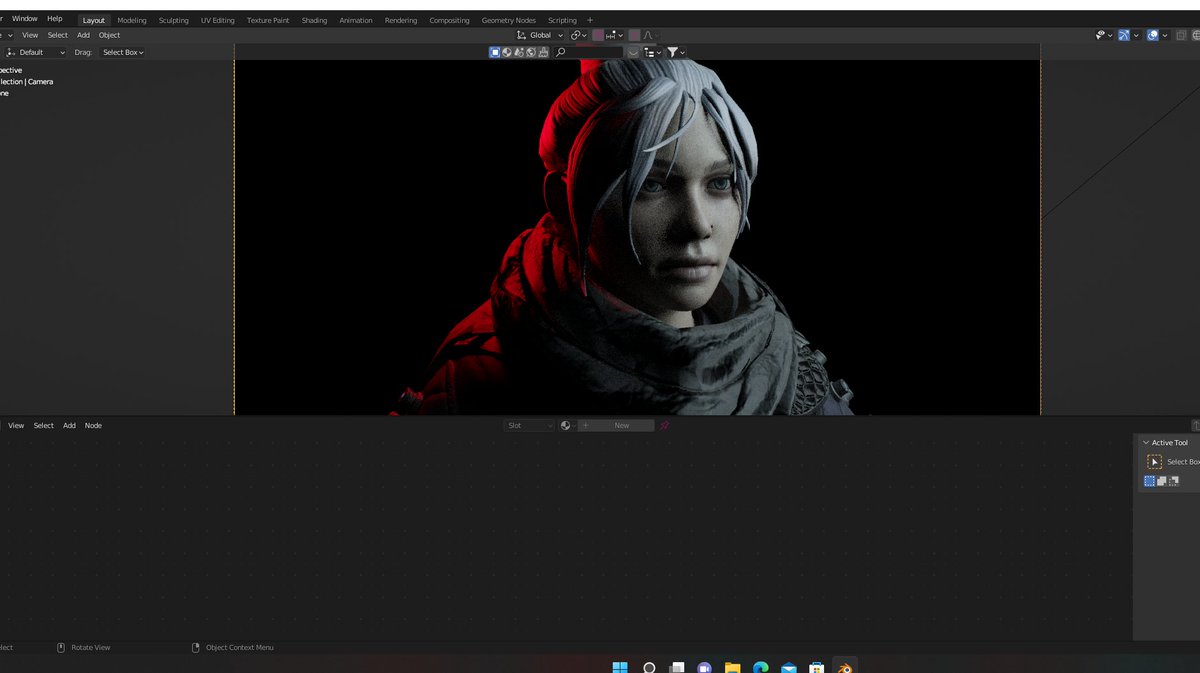Viewport: 1200px width, 673px height.
Task: Open the Help menu
Action: [x=55, y=18]
